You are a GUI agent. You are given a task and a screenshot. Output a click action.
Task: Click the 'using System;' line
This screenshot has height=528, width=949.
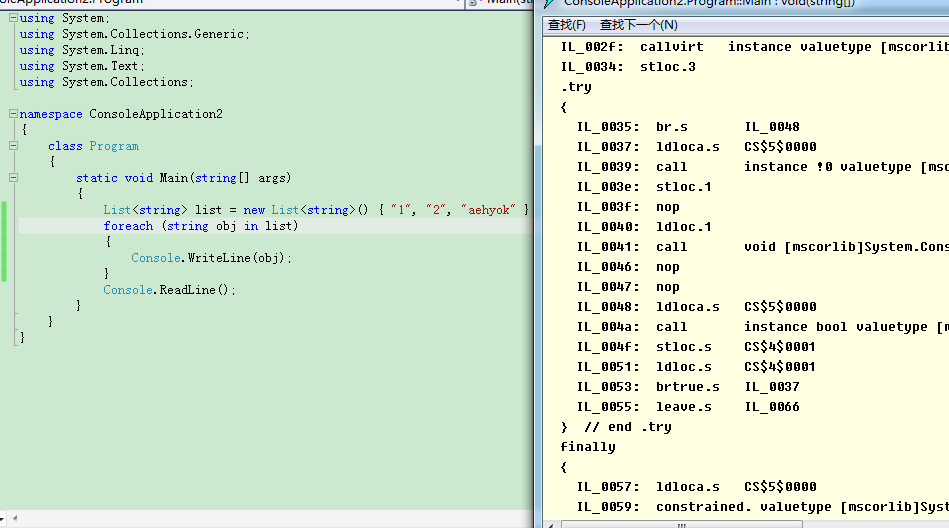point(65,18)
